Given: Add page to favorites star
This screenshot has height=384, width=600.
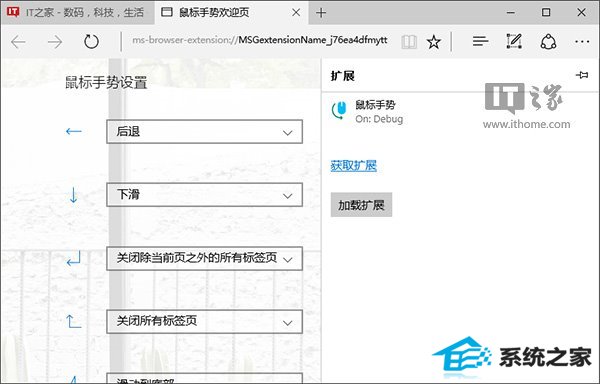Looking at the screenshot, I should pyautogui.click(x=434, y=42).
